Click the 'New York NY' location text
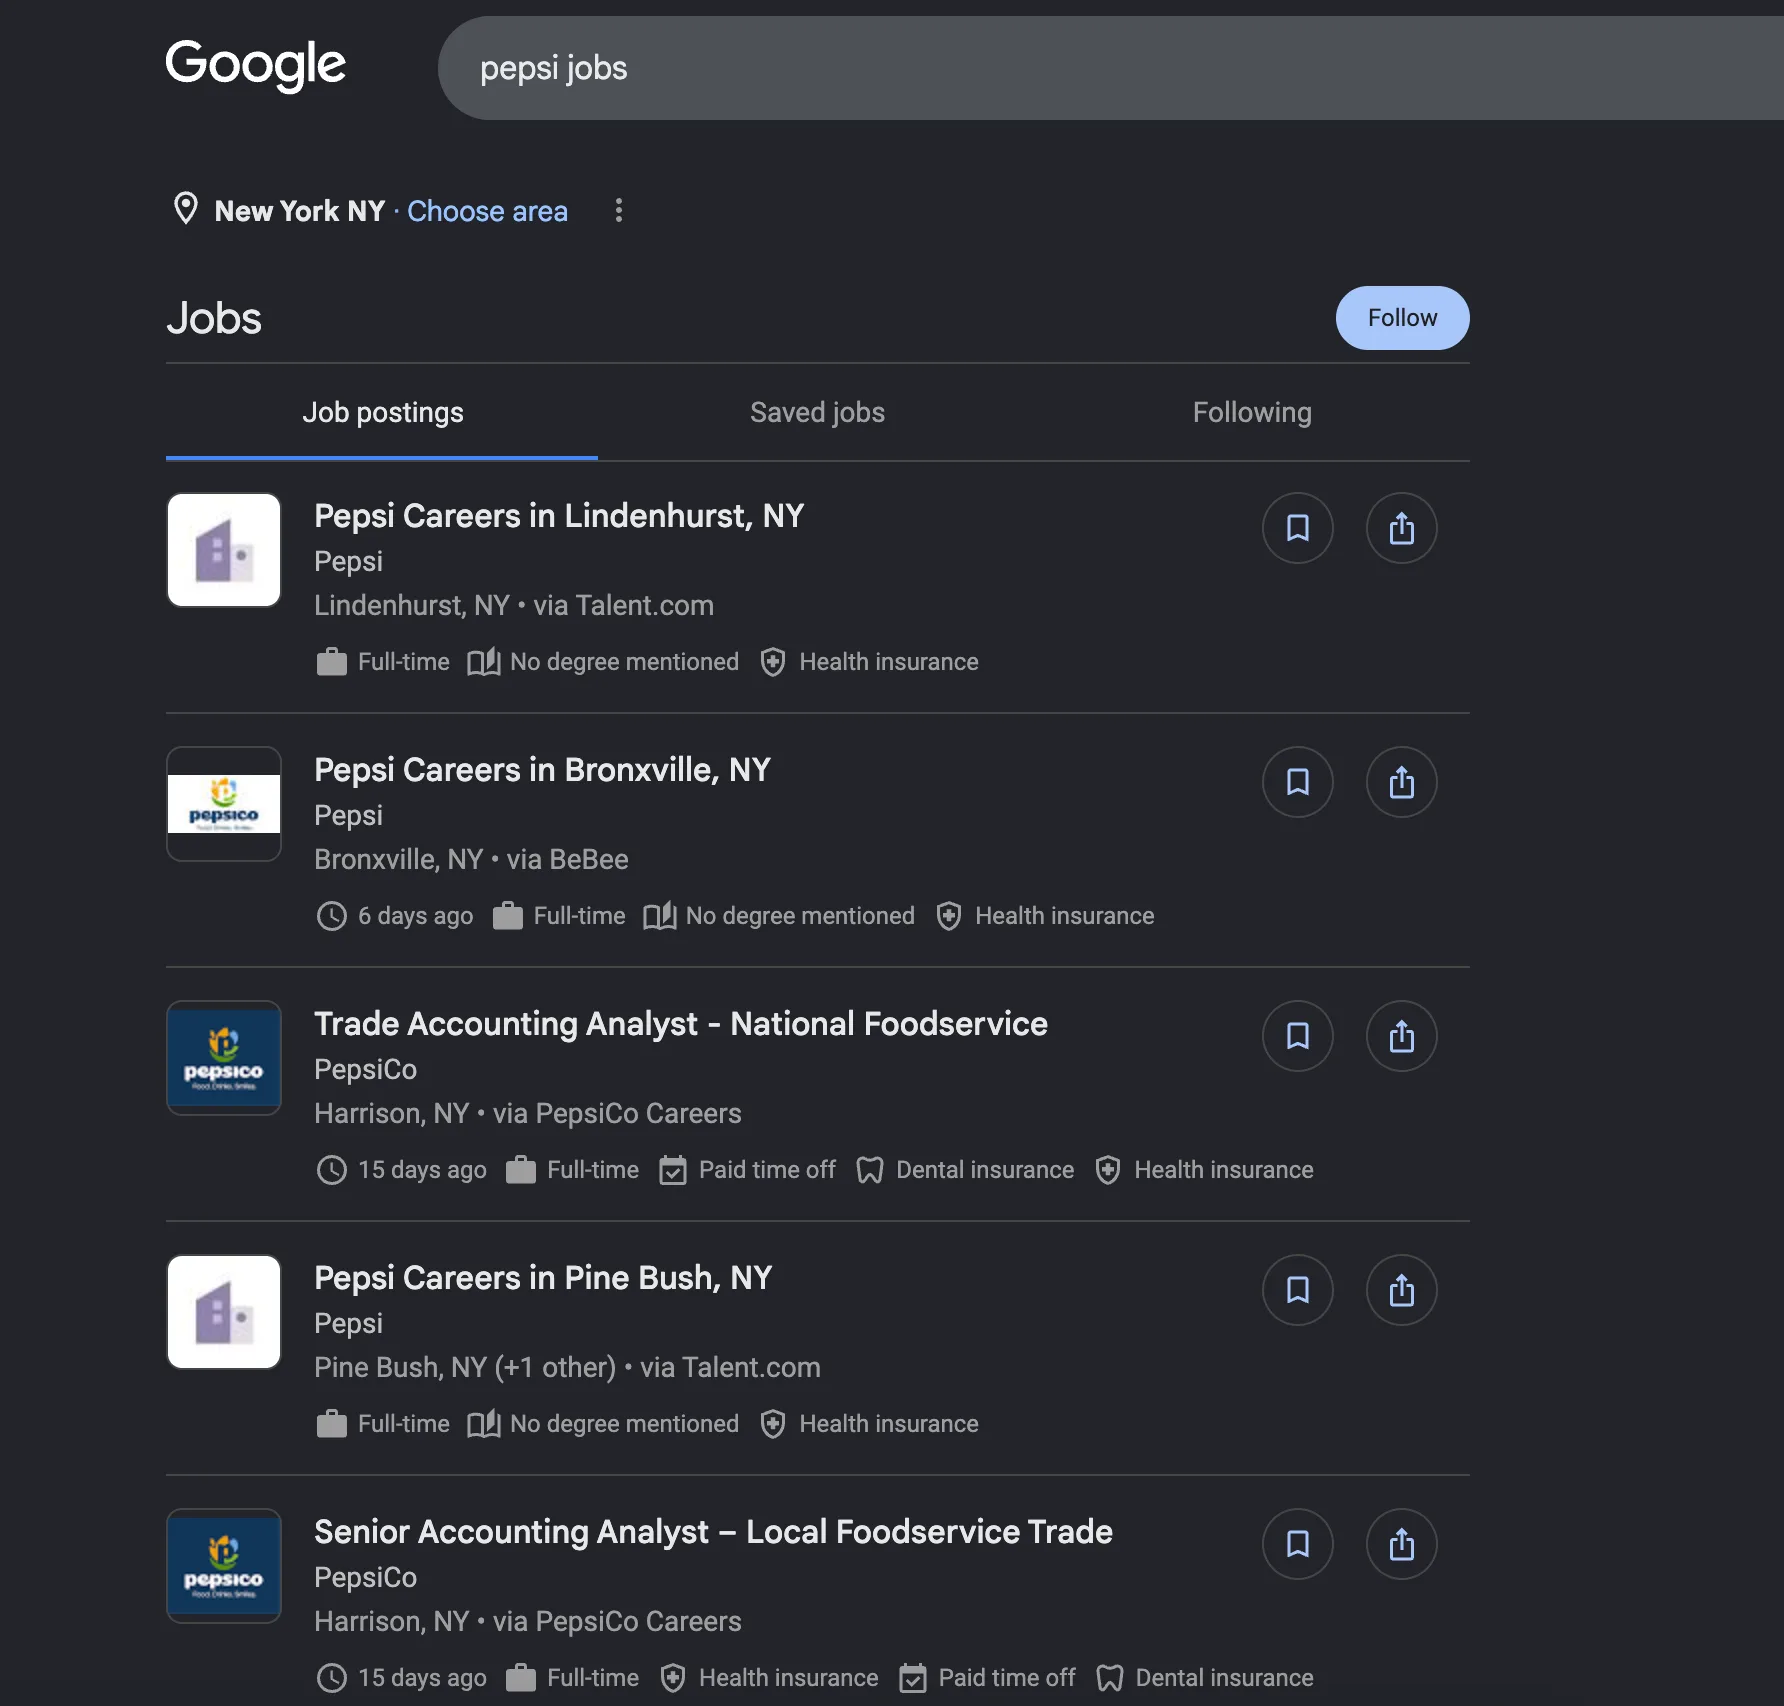 click(x=300, y=211)
